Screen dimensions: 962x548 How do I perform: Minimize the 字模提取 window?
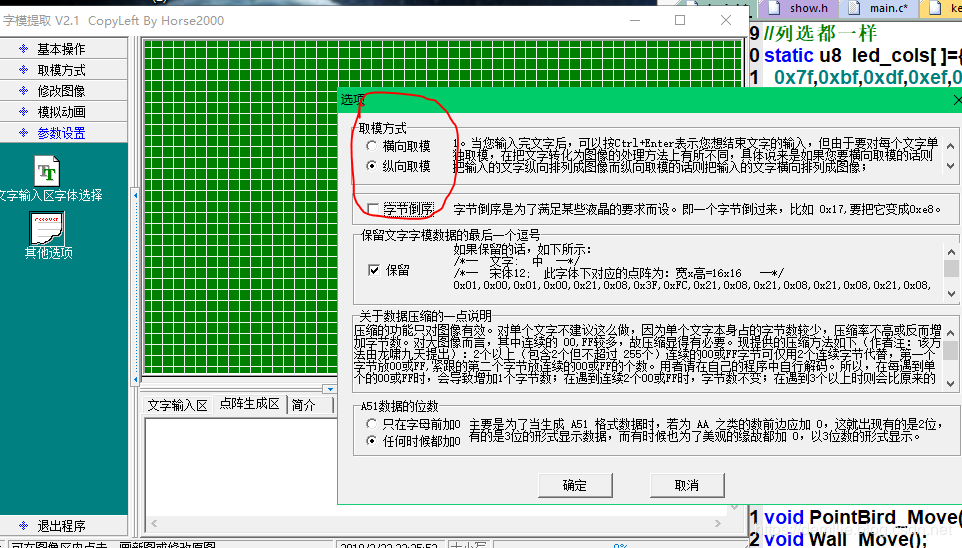tap(635, 20)
